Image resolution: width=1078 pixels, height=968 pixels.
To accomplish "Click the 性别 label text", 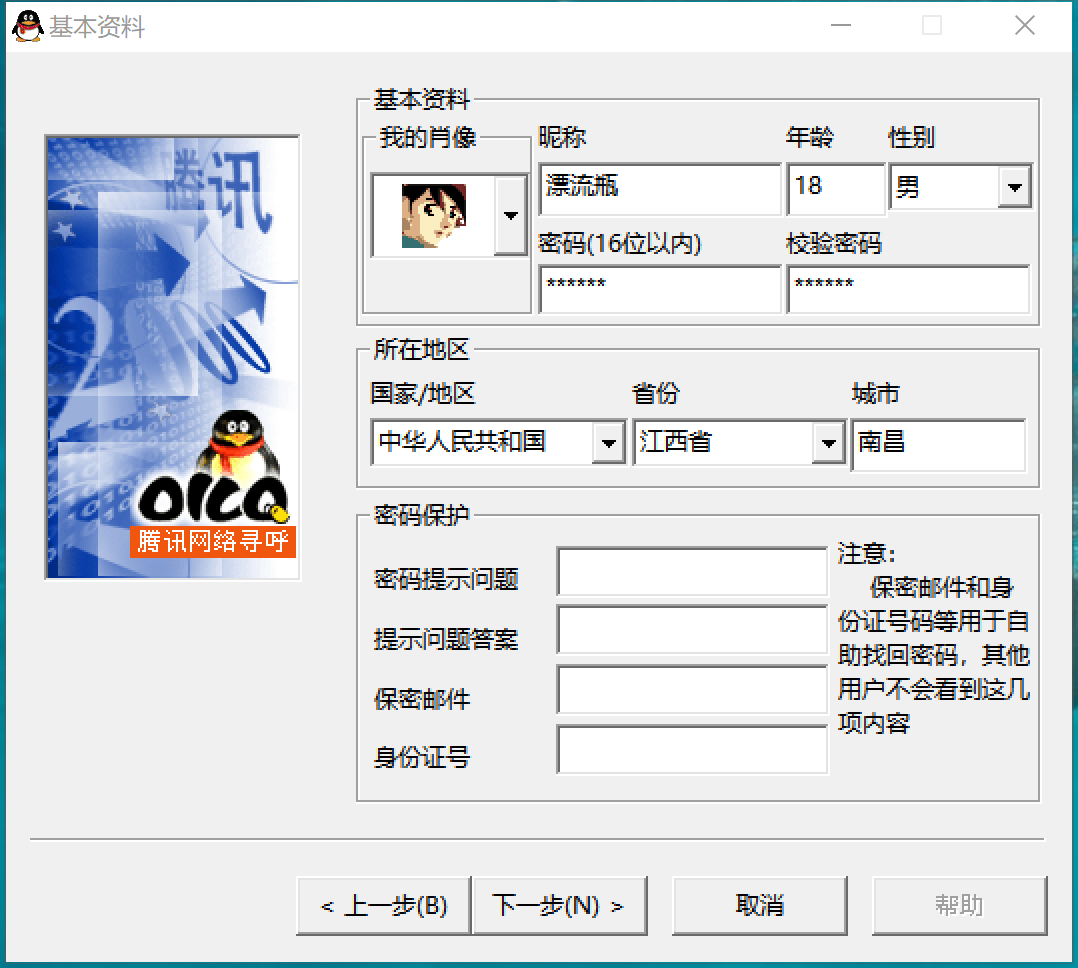I will click(911, 138).
